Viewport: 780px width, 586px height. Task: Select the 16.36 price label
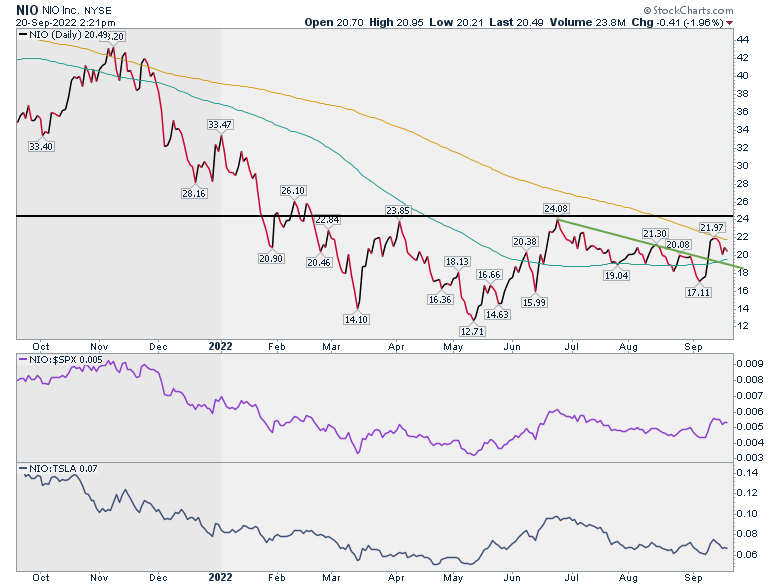tap(440, 299)
